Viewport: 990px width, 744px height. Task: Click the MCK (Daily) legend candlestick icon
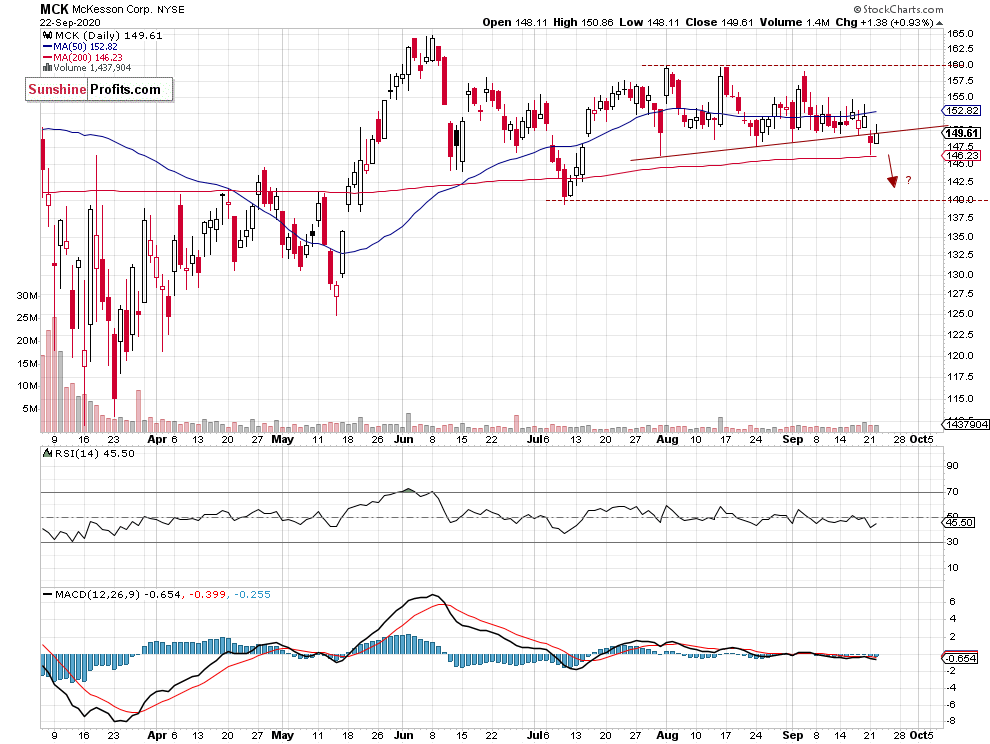tap(47, 35)
